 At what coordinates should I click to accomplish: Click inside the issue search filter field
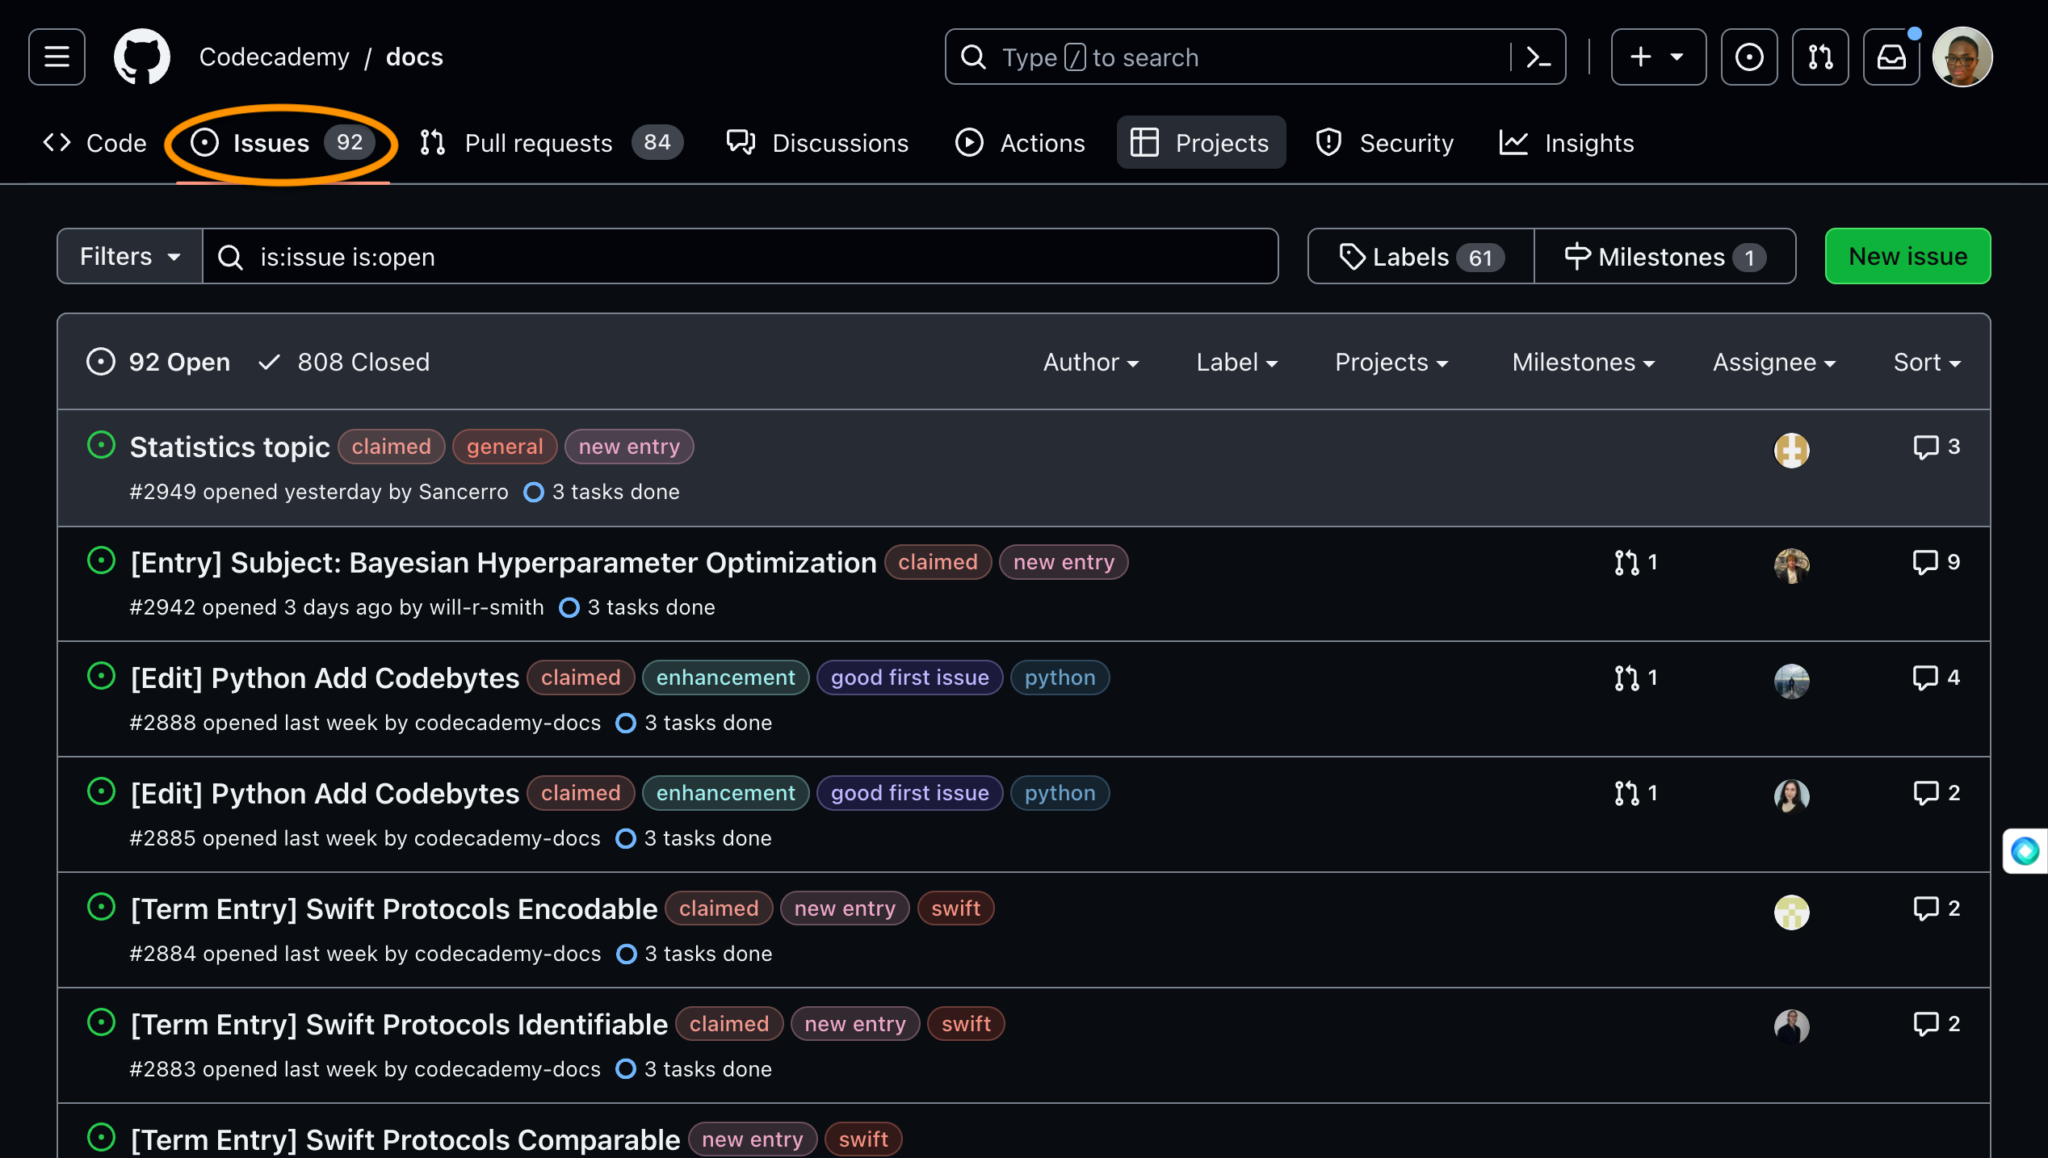740,256
